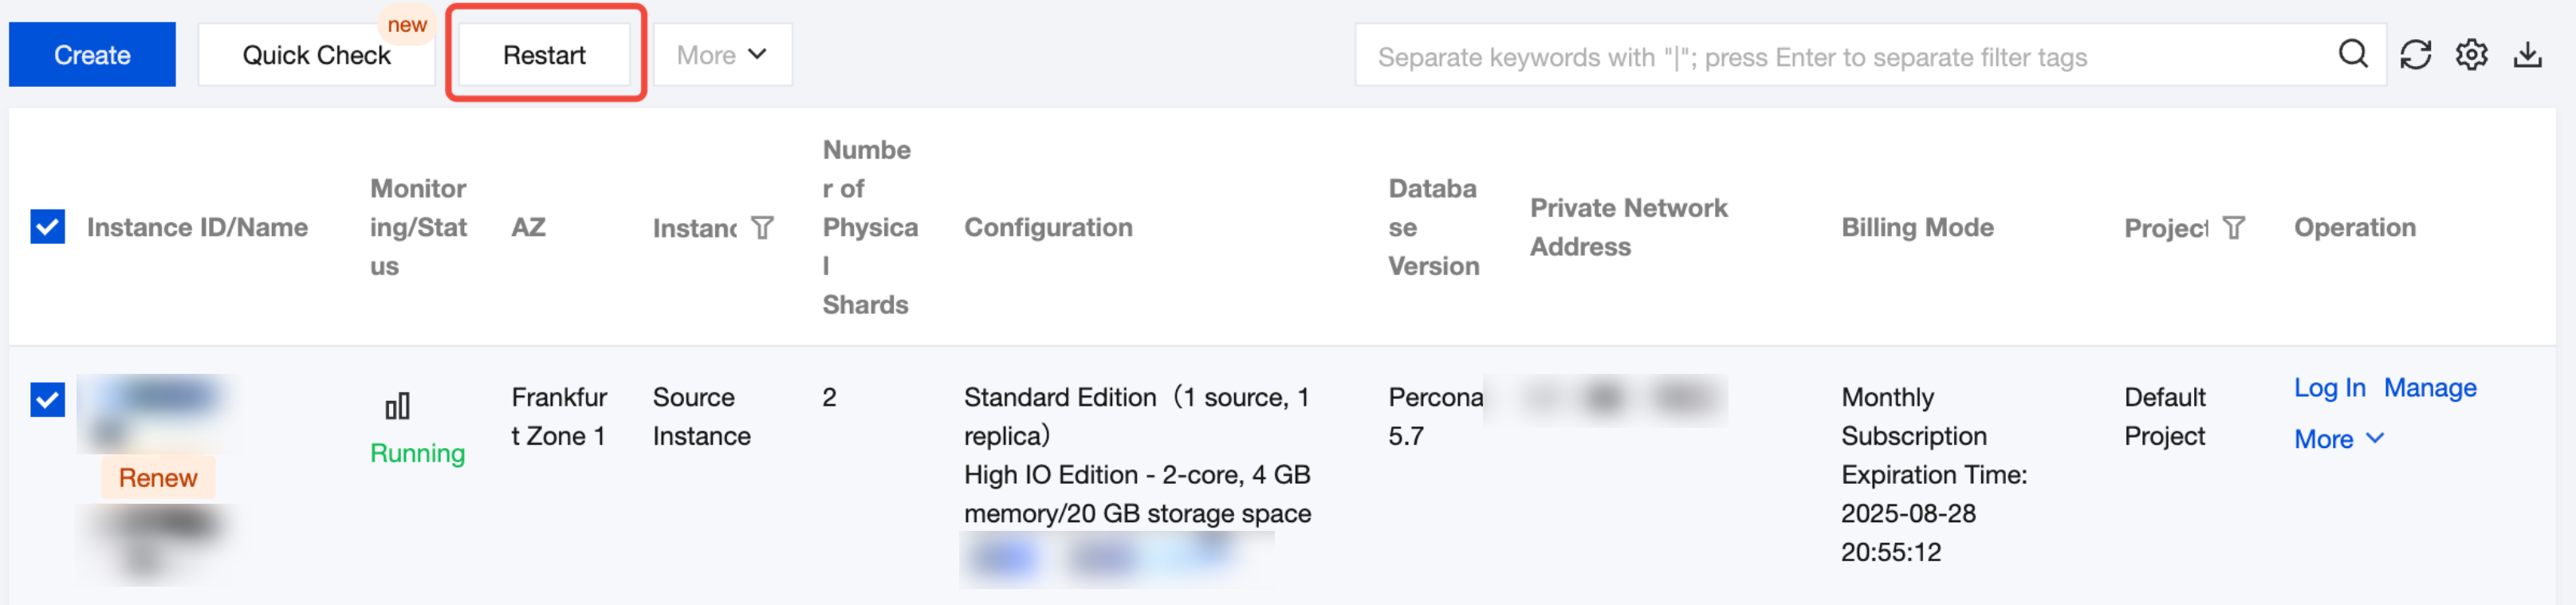Uncheck the instance row checkbox
The width and height of the screenshot is (2576, 605).
47,399
